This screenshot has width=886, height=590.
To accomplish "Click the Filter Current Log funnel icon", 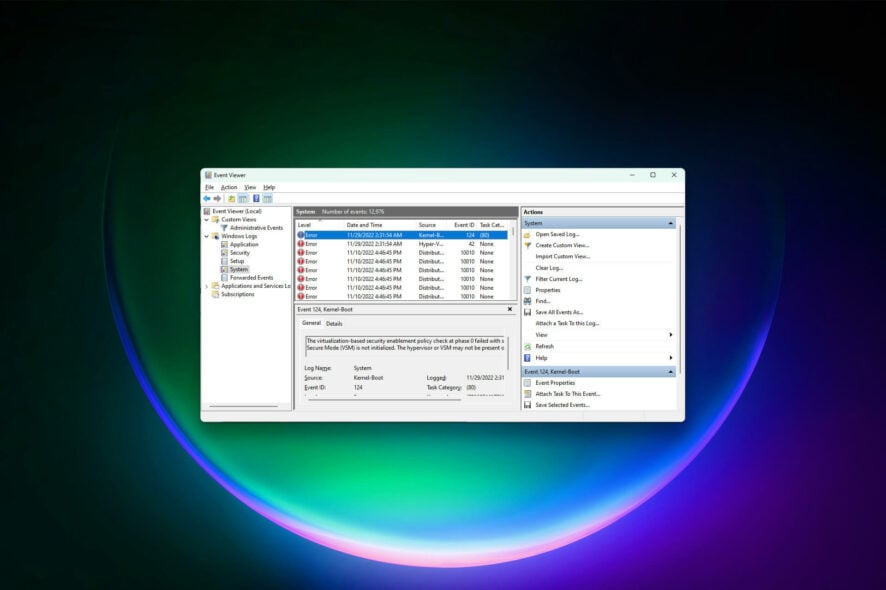I will (x=527, y=279).
